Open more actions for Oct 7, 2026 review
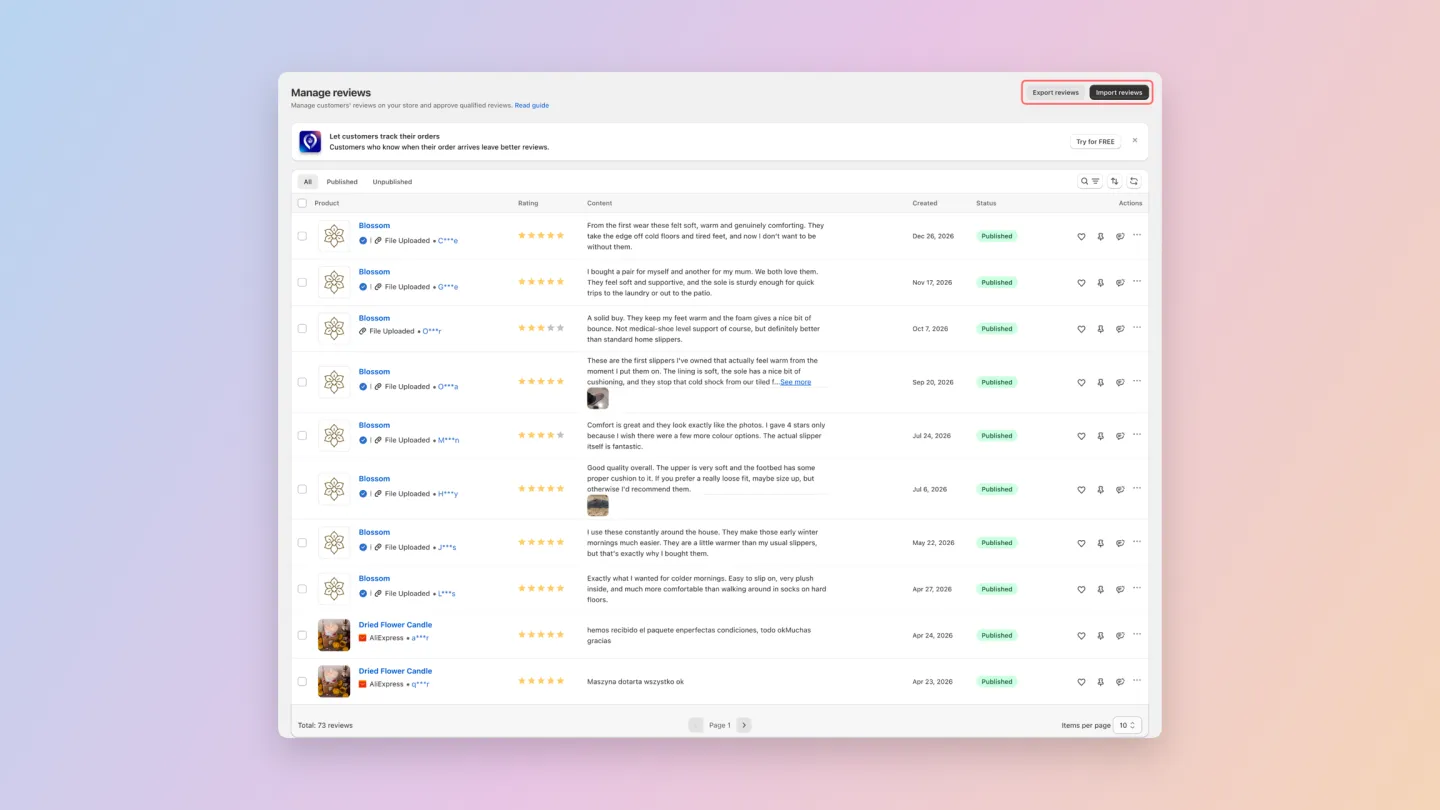The width and height of the screenshot is (1440, 810). click(x=1137, y=328)
